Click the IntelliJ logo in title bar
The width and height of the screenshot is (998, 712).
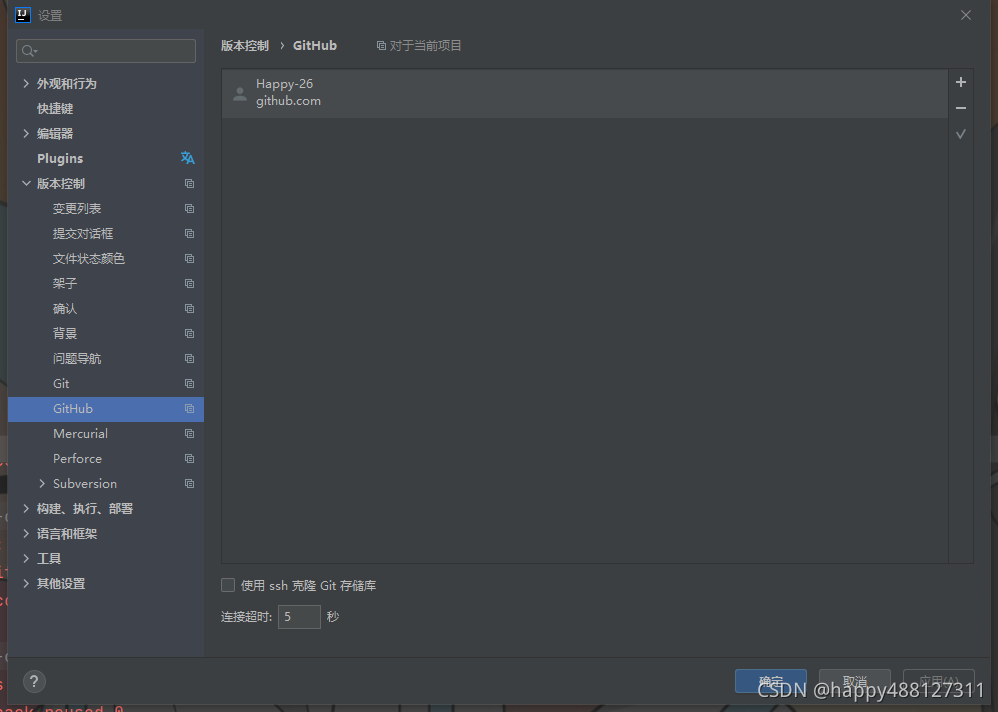click(22, 15)
